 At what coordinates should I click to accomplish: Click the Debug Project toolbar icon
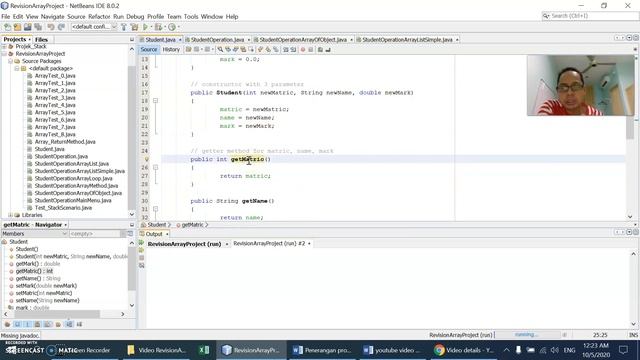click(x=158, y=27)
